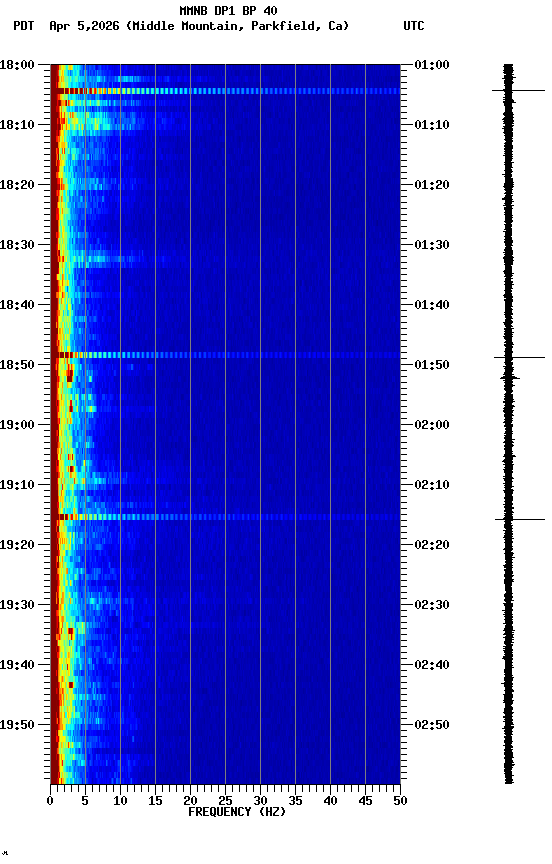Click the '5' frequency axis tick label

(x=85, y=801)
